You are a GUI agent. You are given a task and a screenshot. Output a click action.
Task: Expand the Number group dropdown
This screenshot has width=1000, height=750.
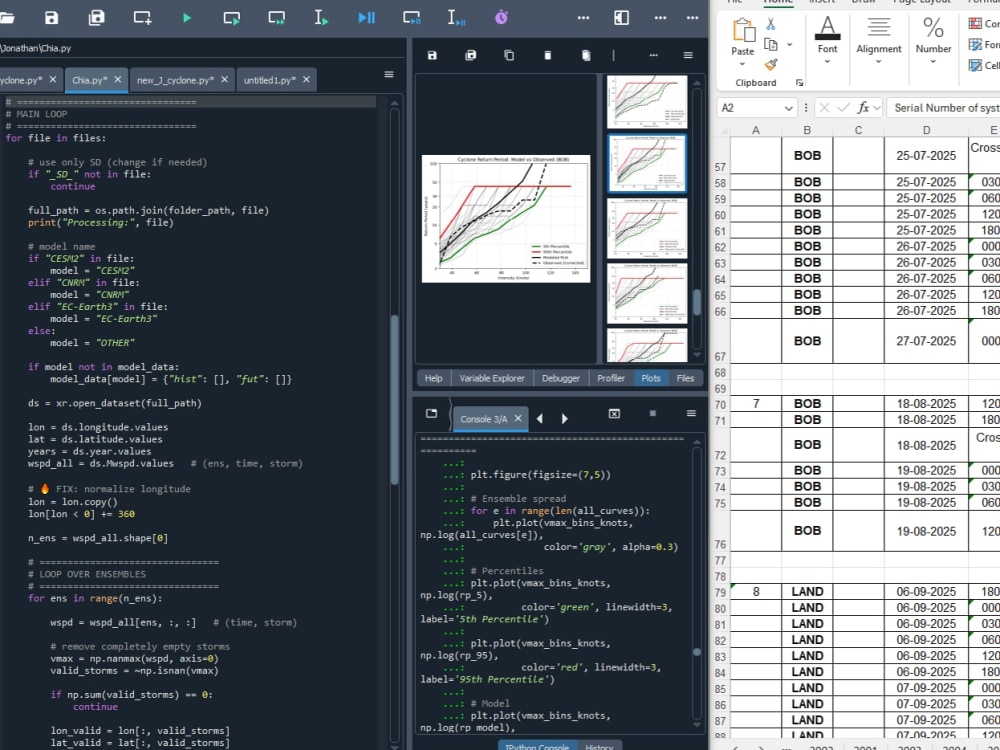932,62
